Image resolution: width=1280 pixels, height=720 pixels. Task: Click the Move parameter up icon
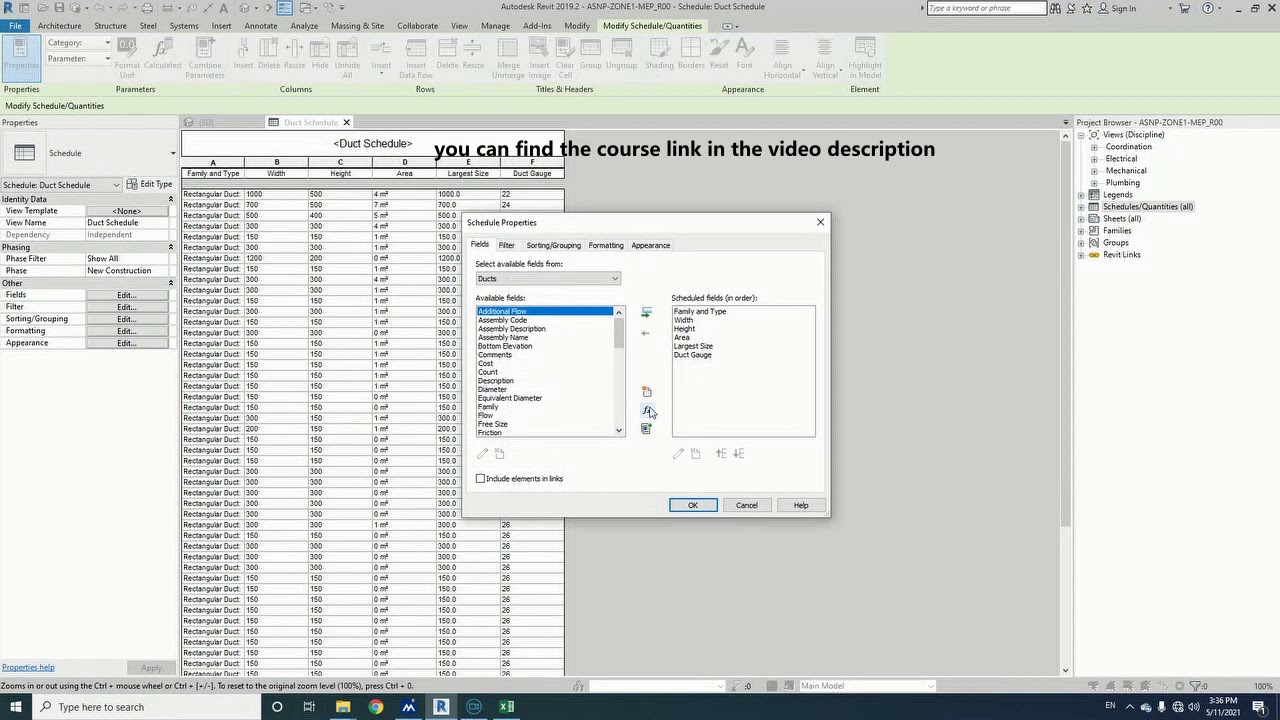[720, 454]
